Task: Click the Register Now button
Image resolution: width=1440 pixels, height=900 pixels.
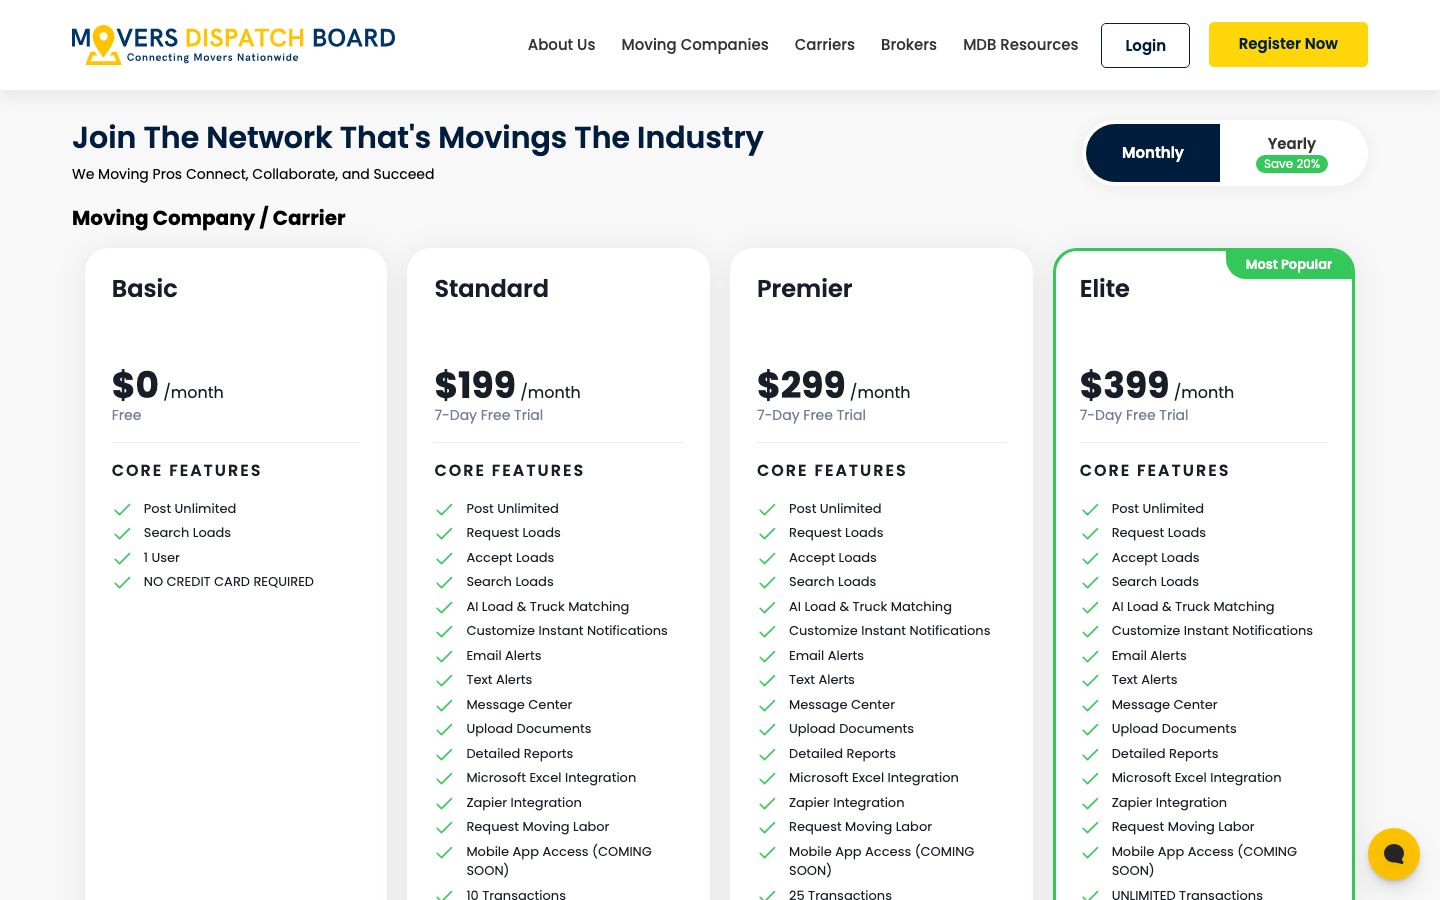Action: (x=1288, y=44)
